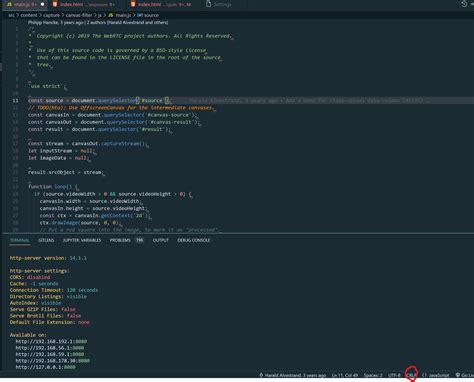Select 'js' folder in the breadcrumb path
Screen dimensions: 474x382
[99, 15]
